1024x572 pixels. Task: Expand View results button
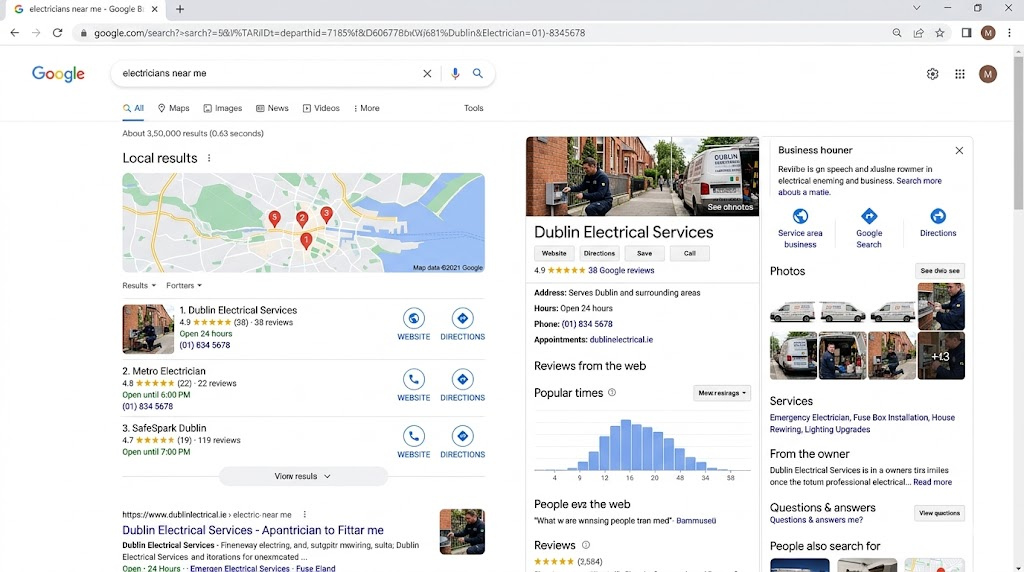coord(303,476)
